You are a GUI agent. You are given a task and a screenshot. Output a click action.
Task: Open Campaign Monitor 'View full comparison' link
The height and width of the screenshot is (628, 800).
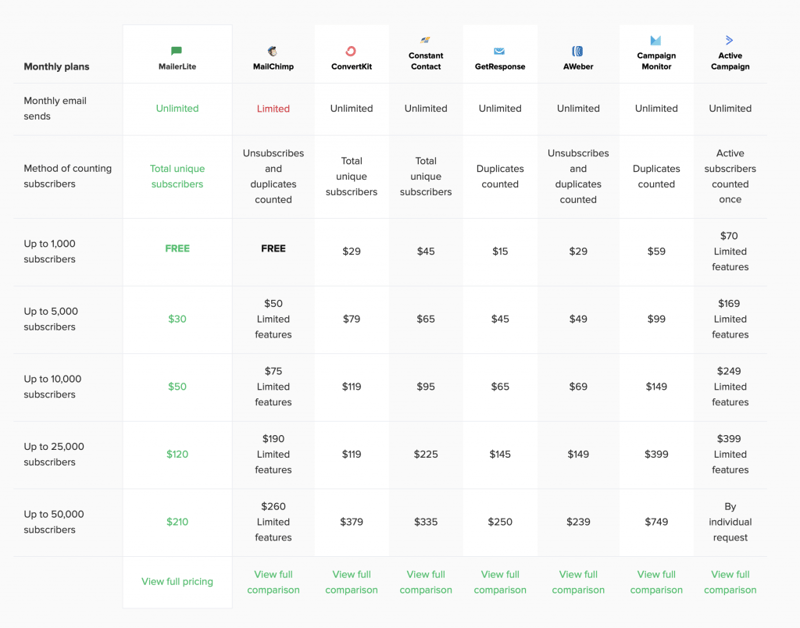click(x=656, y=582)
